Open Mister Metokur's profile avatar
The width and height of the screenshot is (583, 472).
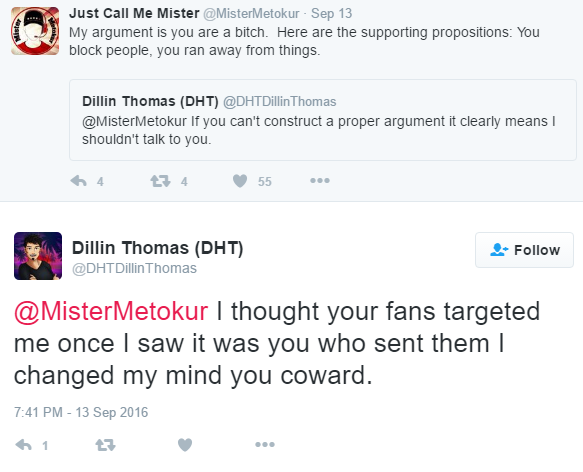[x=35, y=31]
